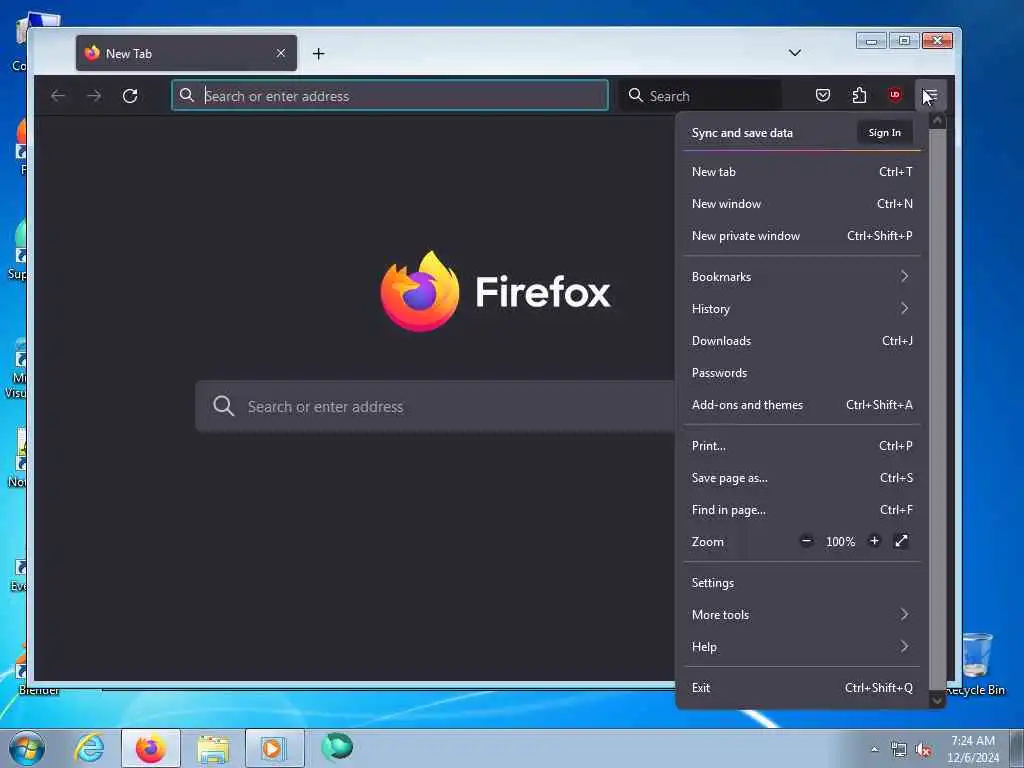Open Sync and save data
Screen dimensions: 1024x768
pos(742,133)
